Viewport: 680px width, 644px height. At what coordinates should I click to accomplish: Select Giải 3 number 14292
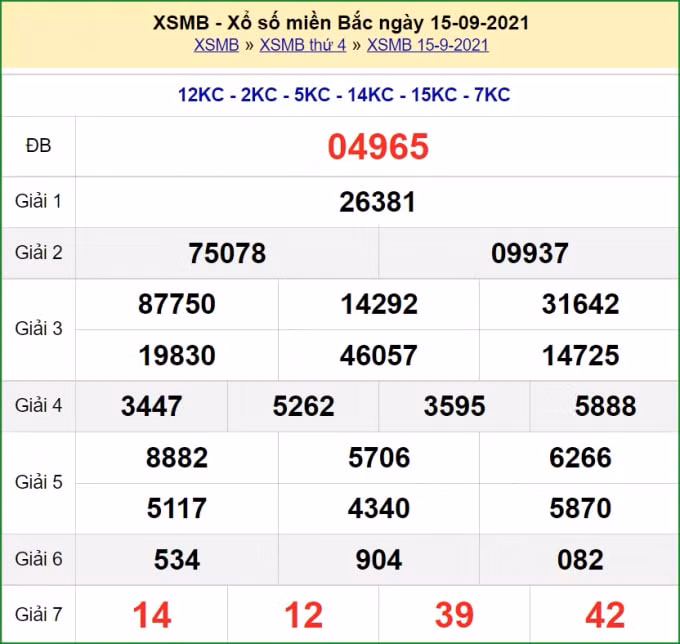[x=379, y=304]
